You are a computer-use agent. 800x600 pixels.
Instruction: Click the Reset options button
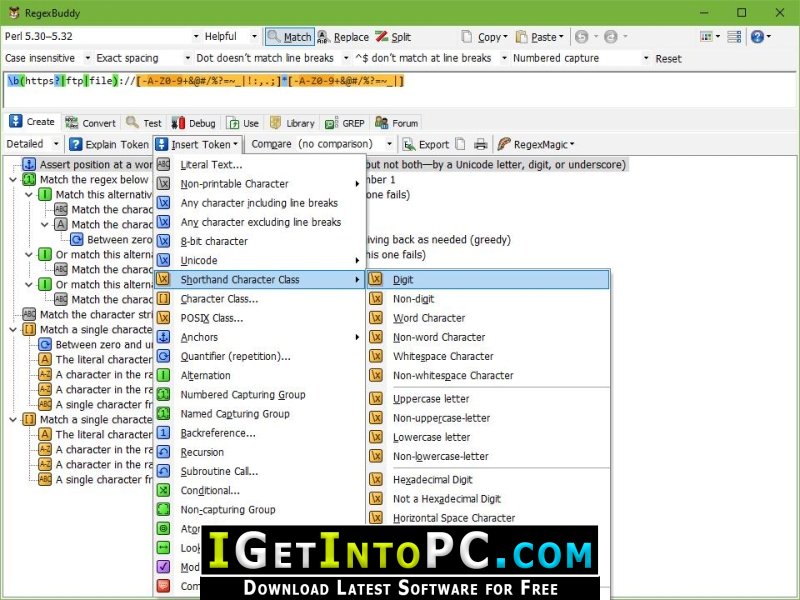668,59
